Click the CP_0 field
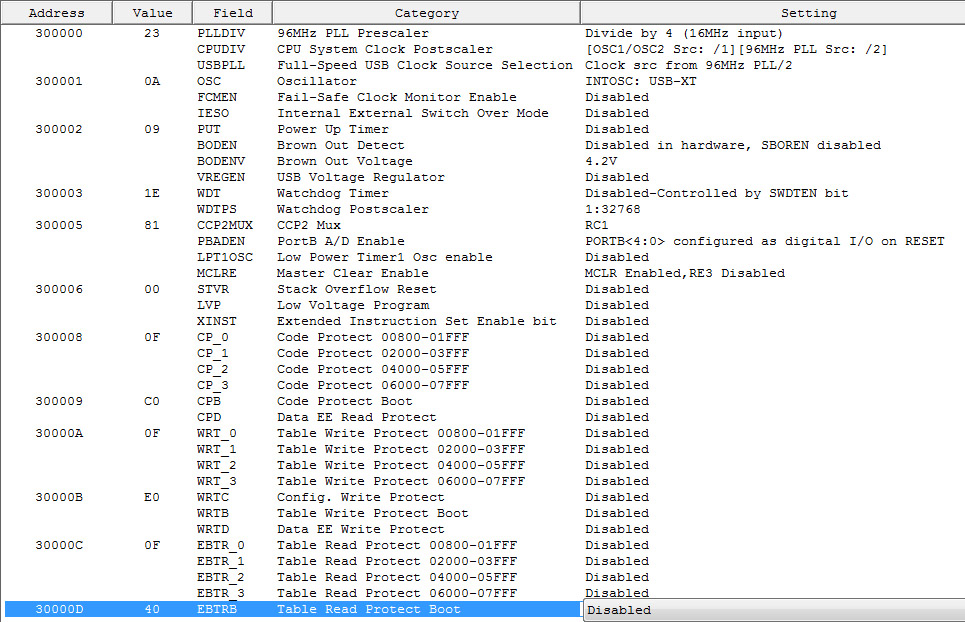Viewport: 965px width, 622px height. (213, 337)
